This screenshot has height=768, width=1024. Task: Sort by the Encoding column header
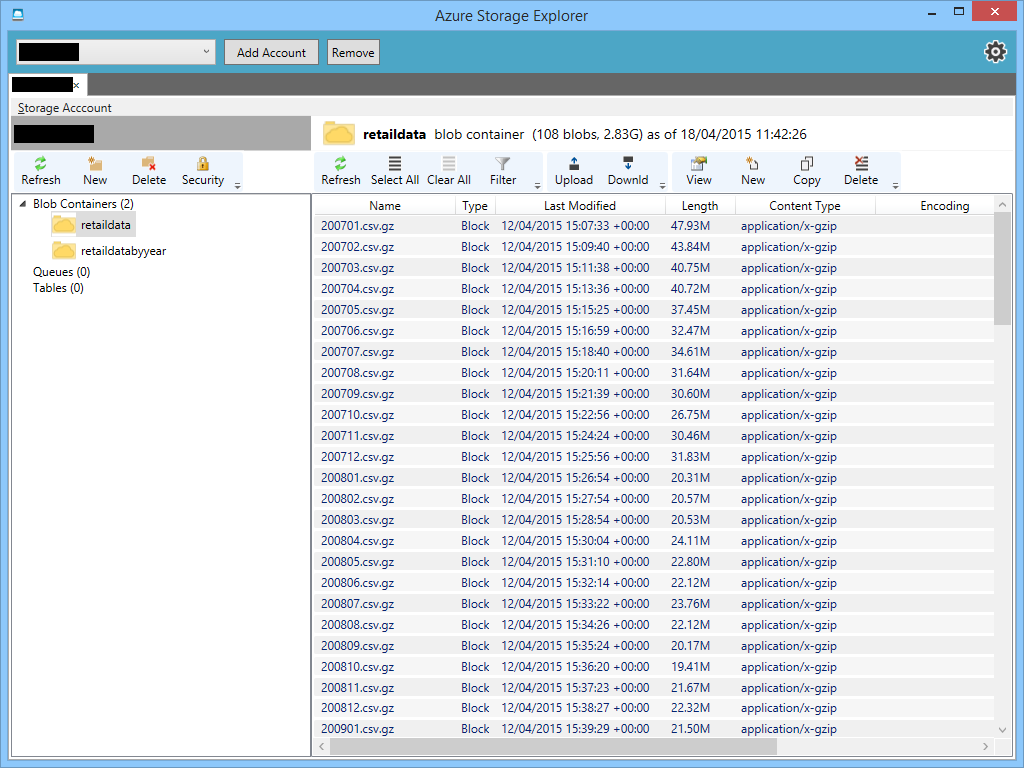[944, 206]
